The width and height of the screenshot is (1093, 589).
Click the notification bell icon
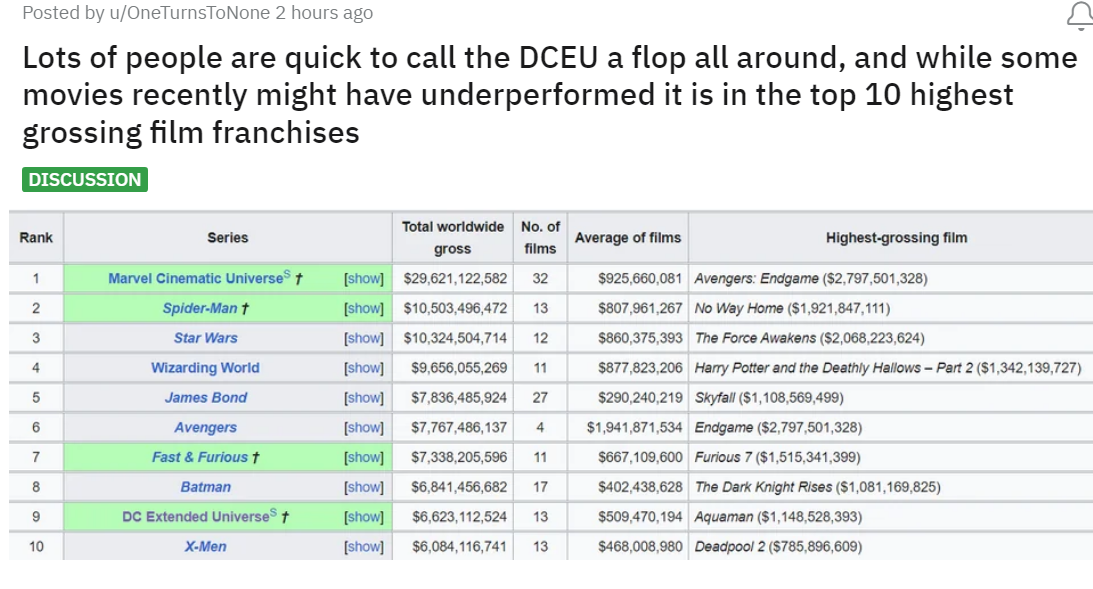coord(1078,16)
